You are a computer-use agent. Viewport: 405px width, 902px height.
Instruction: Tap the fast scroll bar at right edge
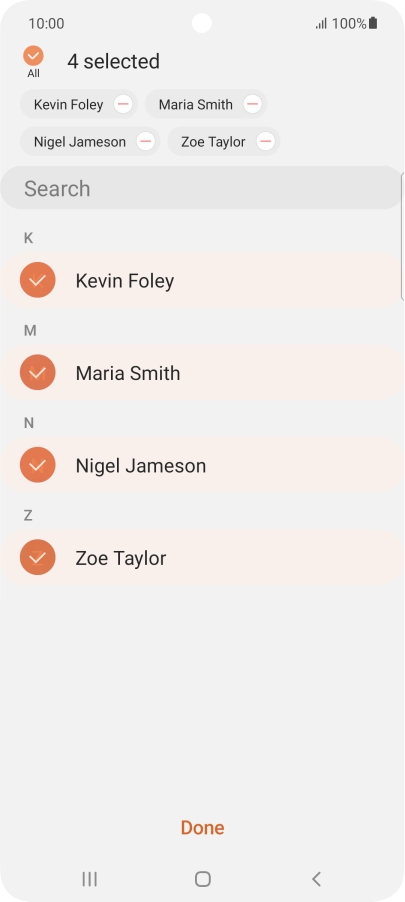point(402,236)
